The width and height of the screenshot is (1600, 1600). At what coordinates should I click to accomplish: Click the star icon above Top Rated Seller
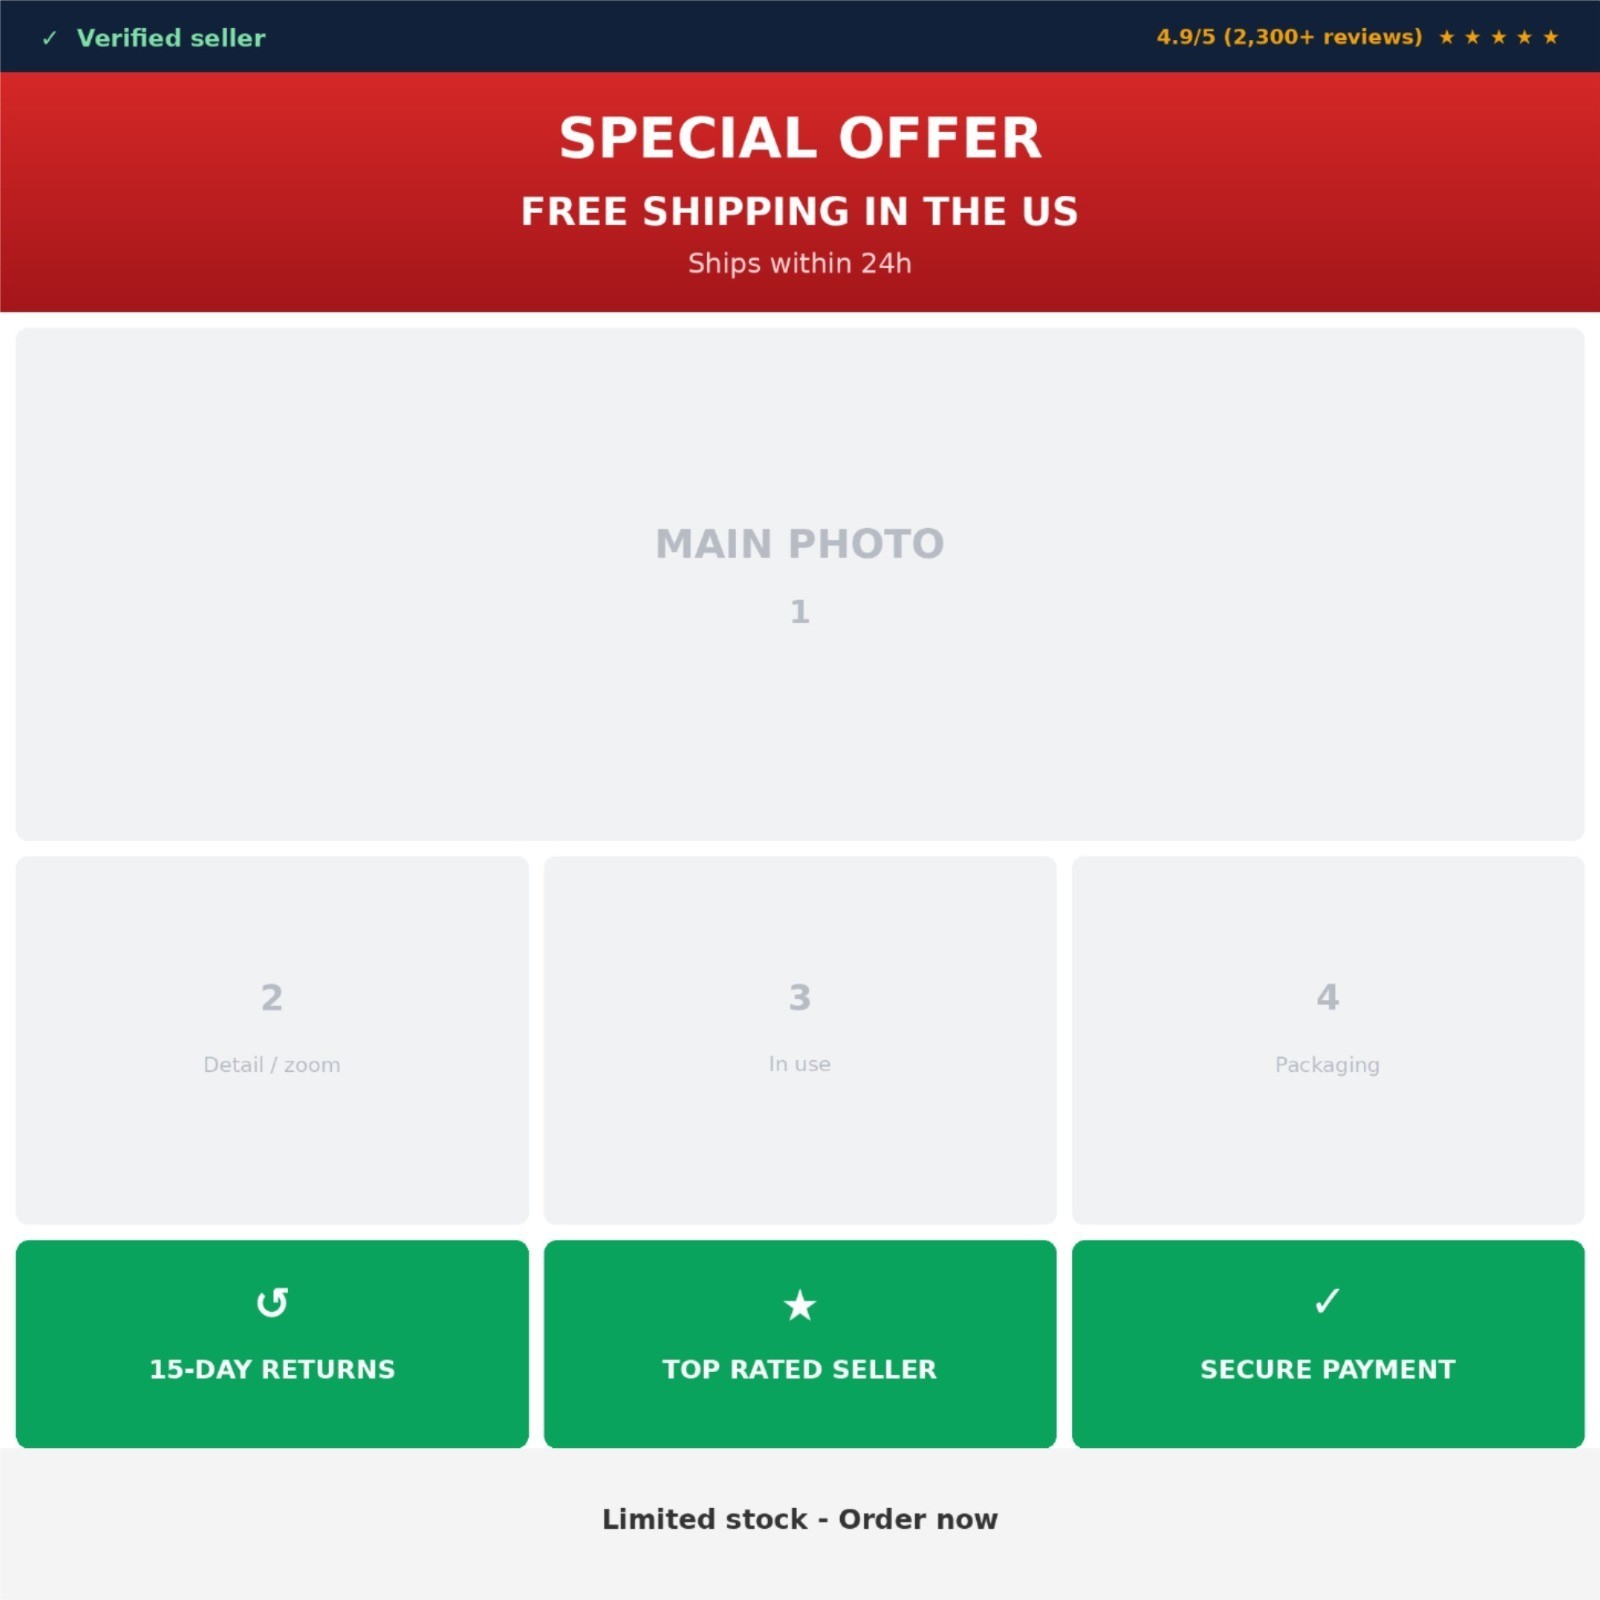point(800,1304)
